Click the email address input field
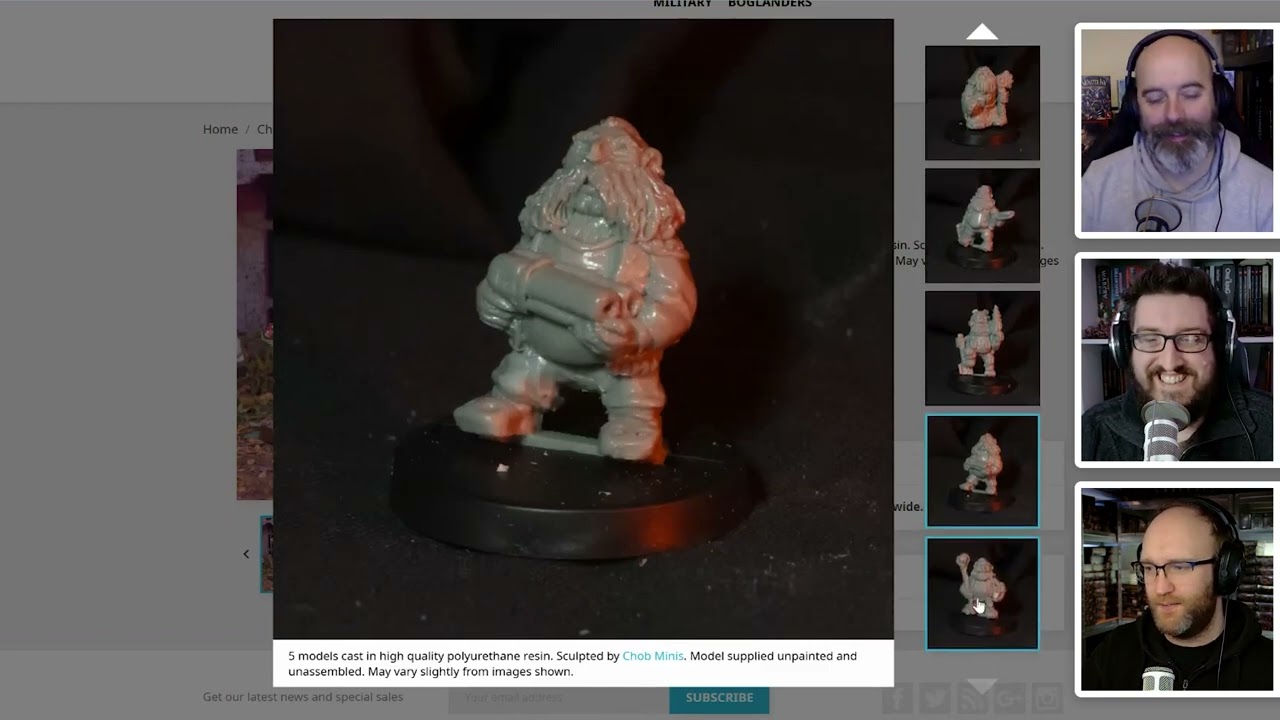 557,697
